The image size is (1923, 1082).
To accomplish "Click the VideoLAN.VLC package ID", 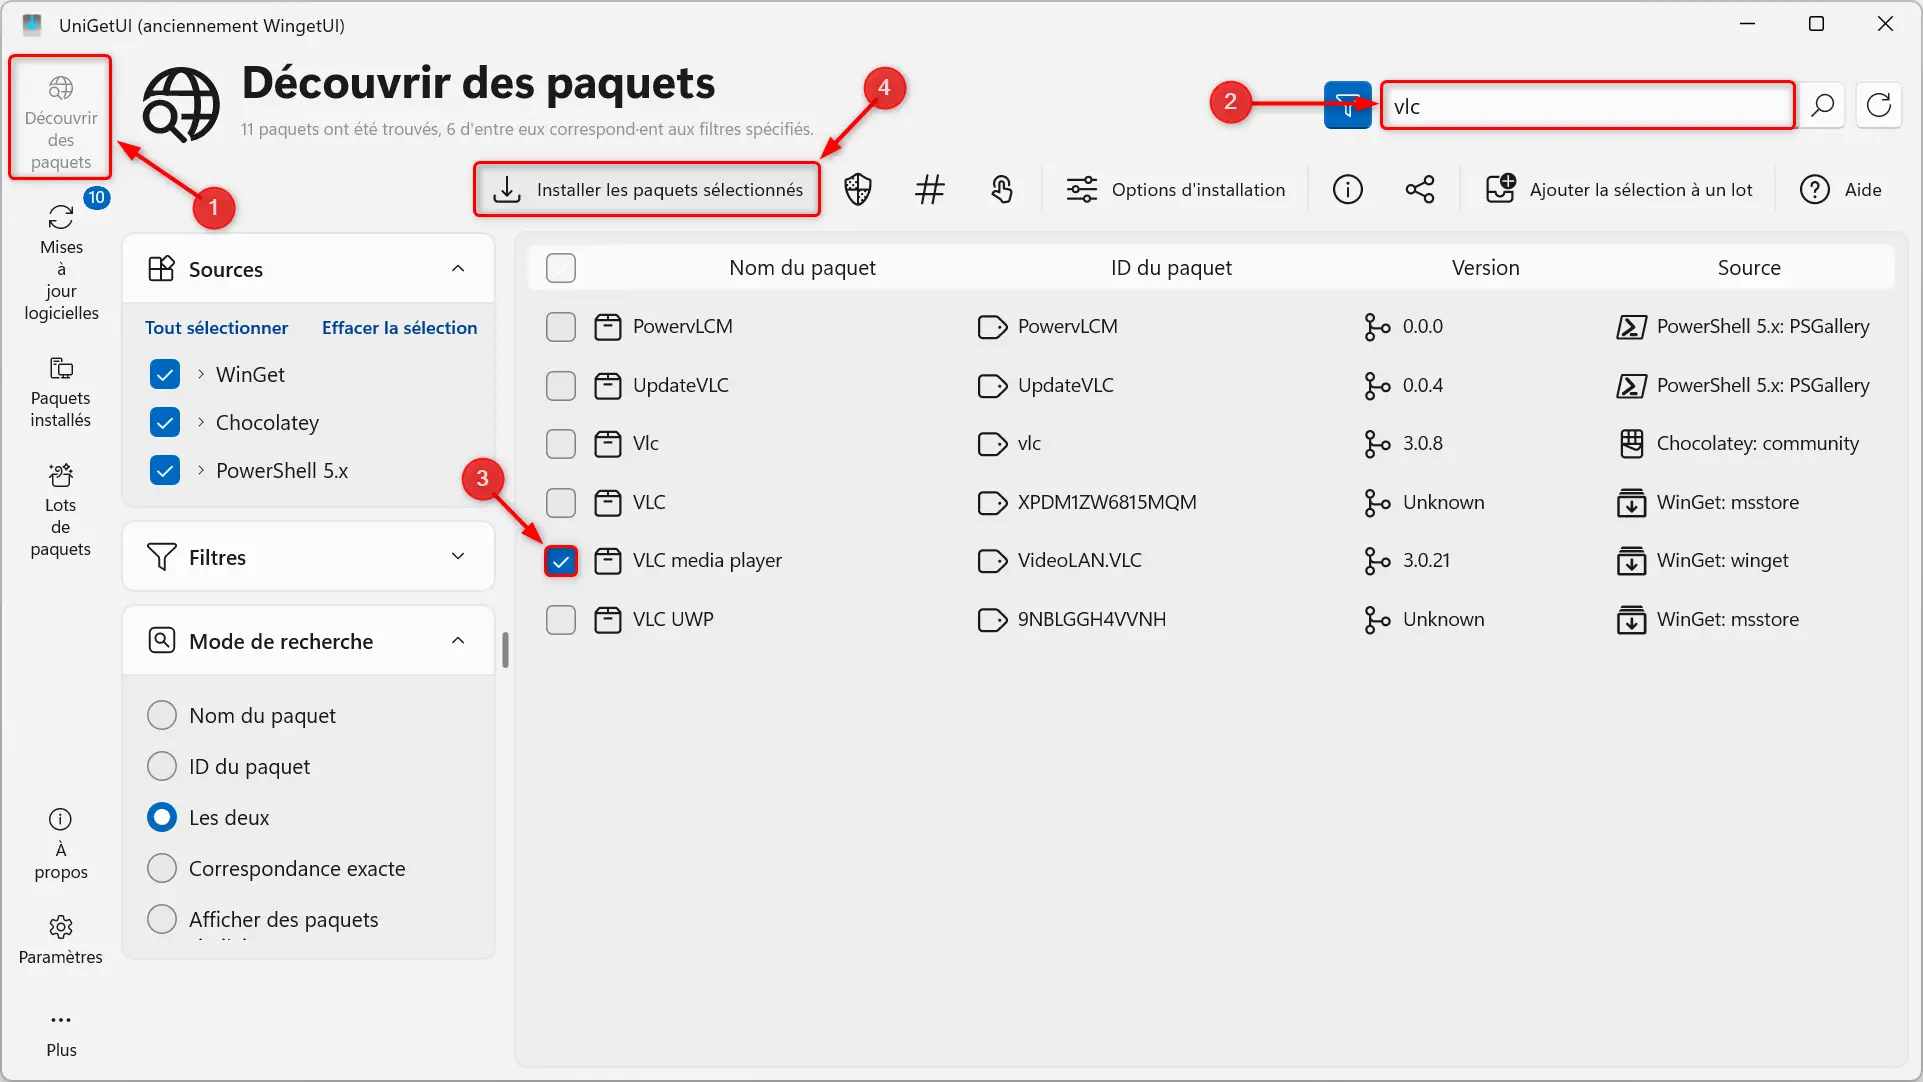I will [1079, 560].
